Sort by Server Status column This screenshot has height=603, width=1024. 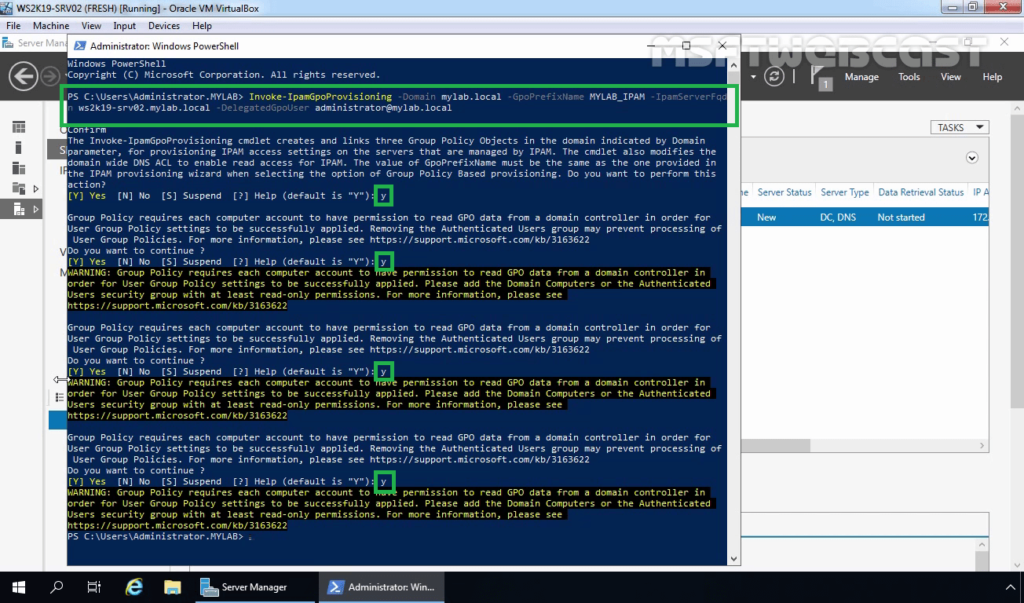pos(784,192)
